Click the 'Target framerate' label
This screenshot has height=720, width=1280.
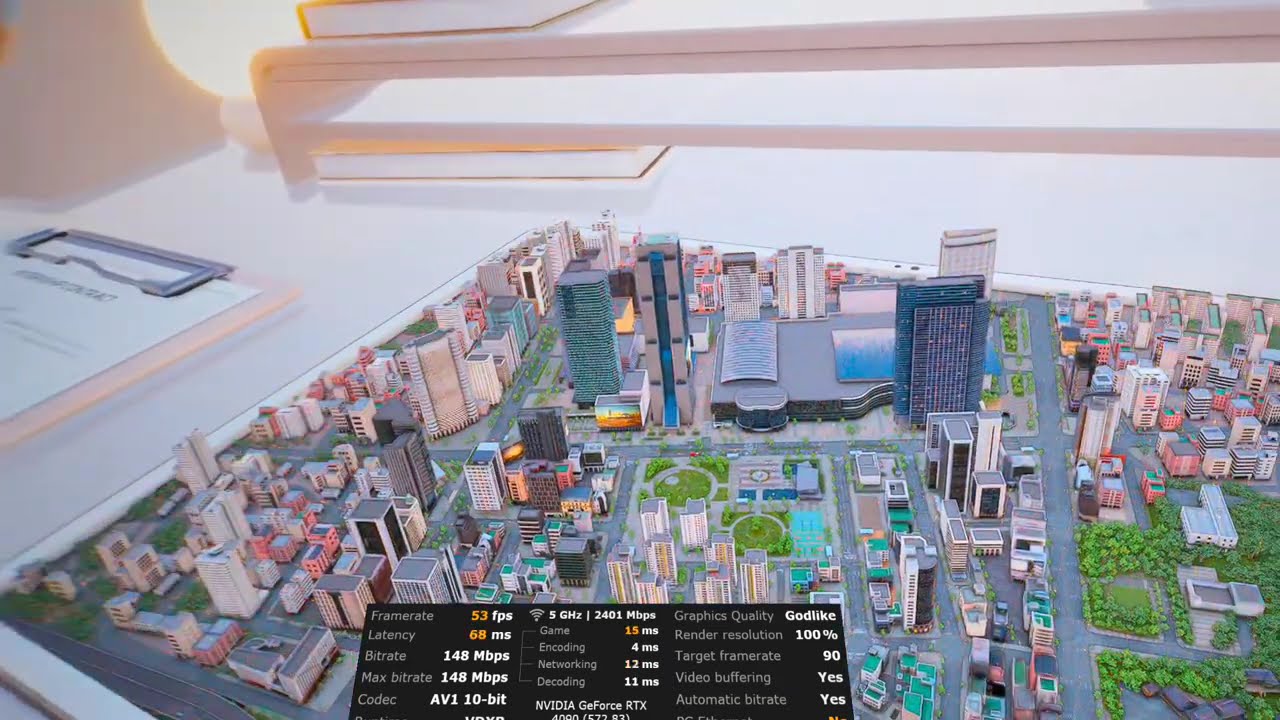728,656
